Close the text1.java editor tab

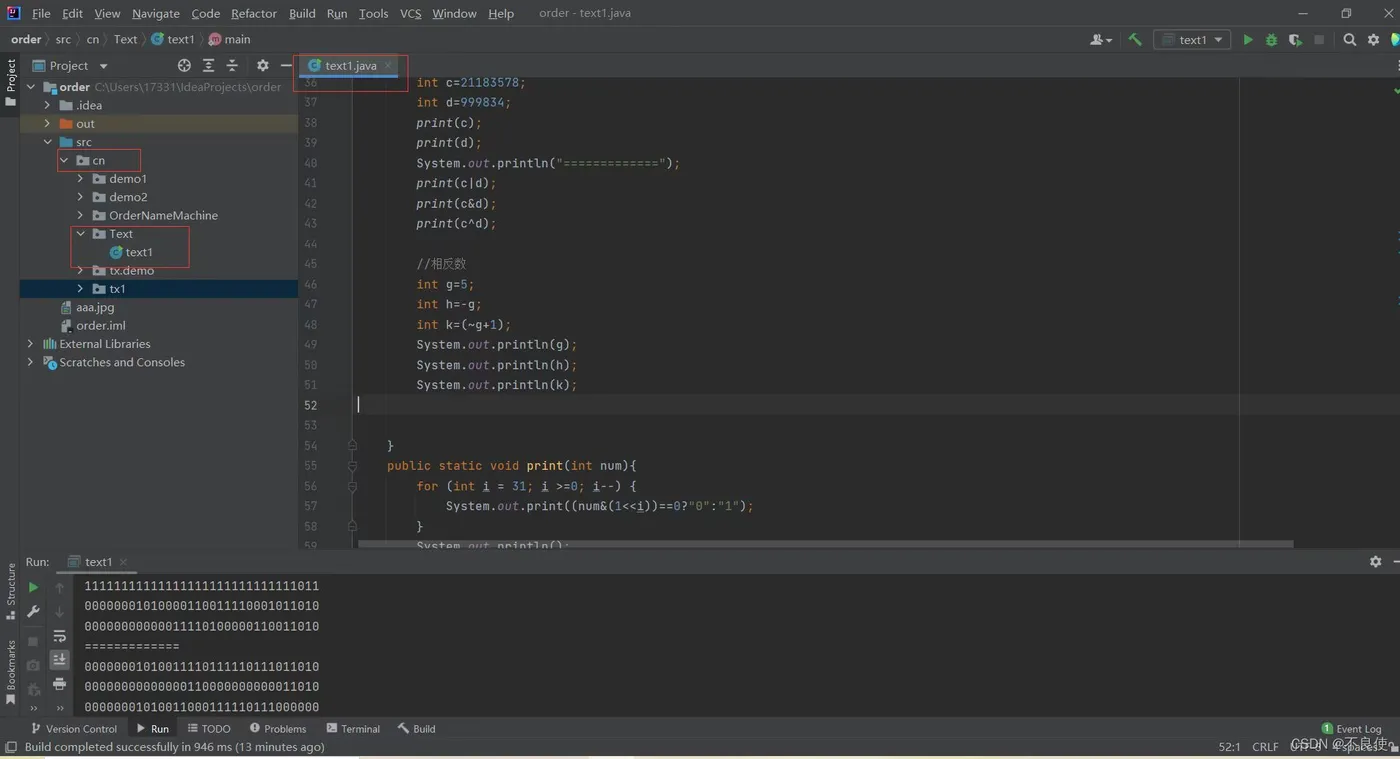click(x=388, y=65)
